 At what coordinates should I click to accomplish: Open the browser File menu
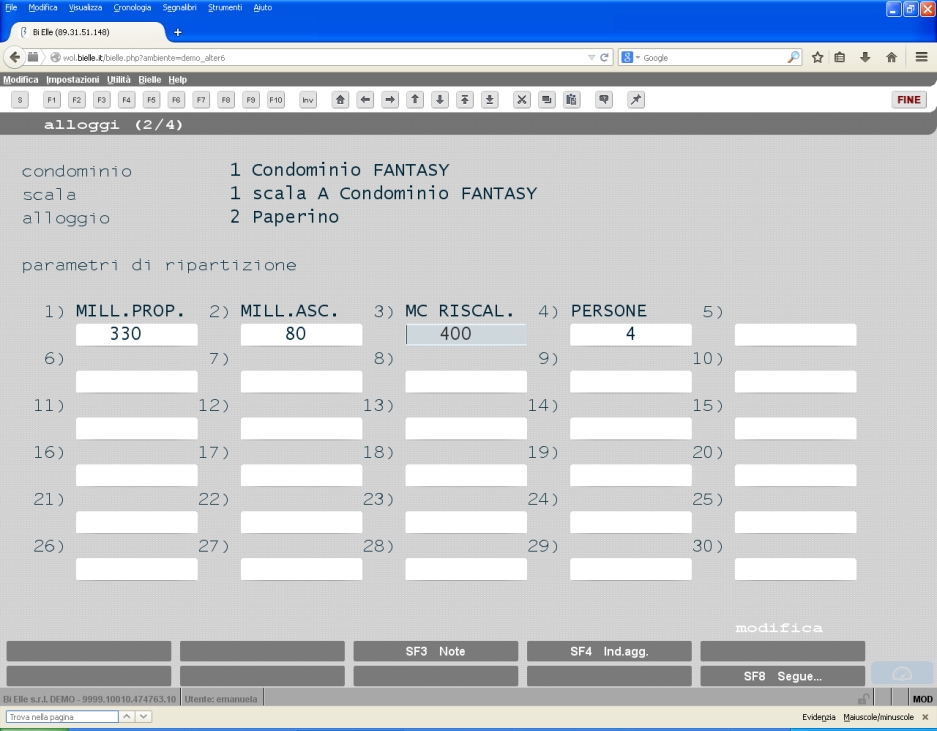[x=11, y=8]
